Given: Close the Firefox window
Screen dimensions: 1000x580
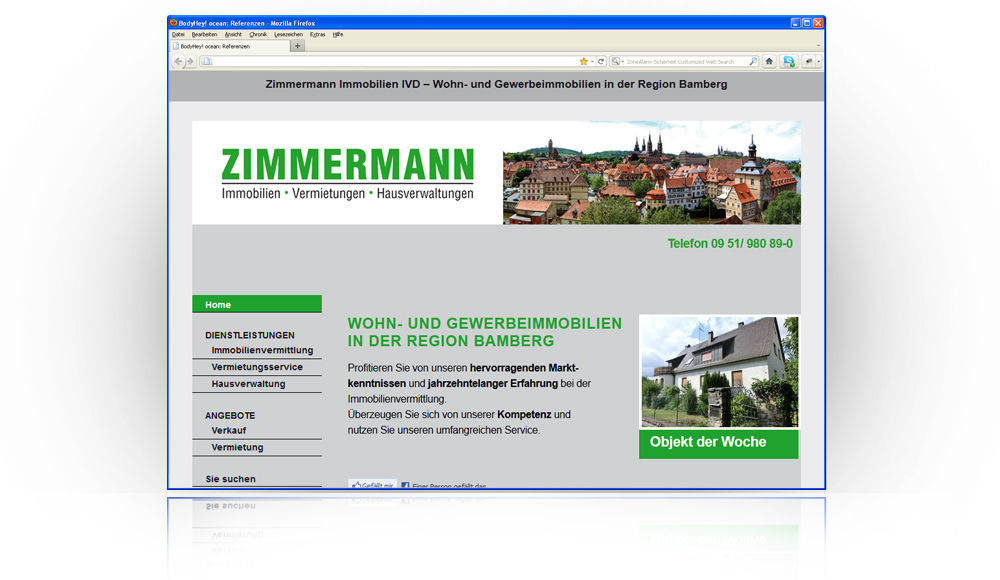Looking at the screenshot, I should [818, 23].
